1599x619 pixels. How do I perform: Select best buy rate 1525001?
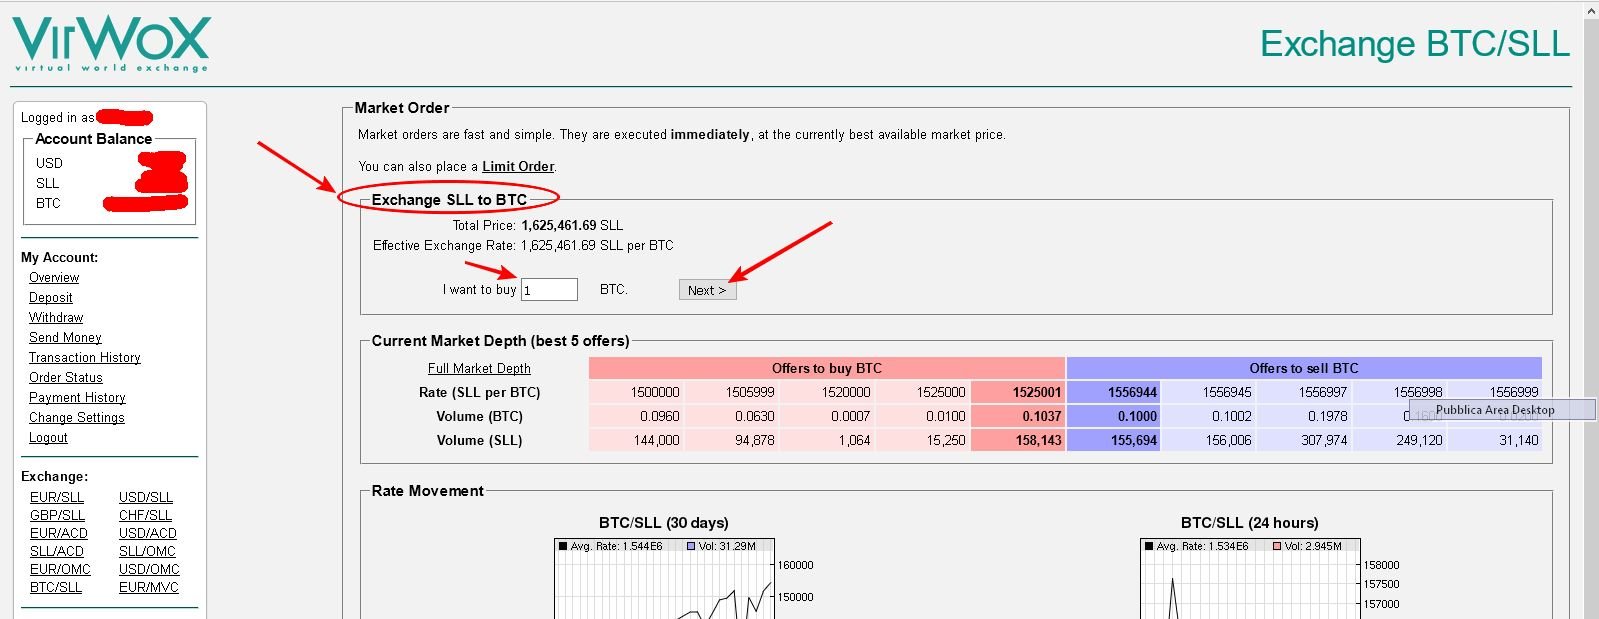tap(1017, 392)
